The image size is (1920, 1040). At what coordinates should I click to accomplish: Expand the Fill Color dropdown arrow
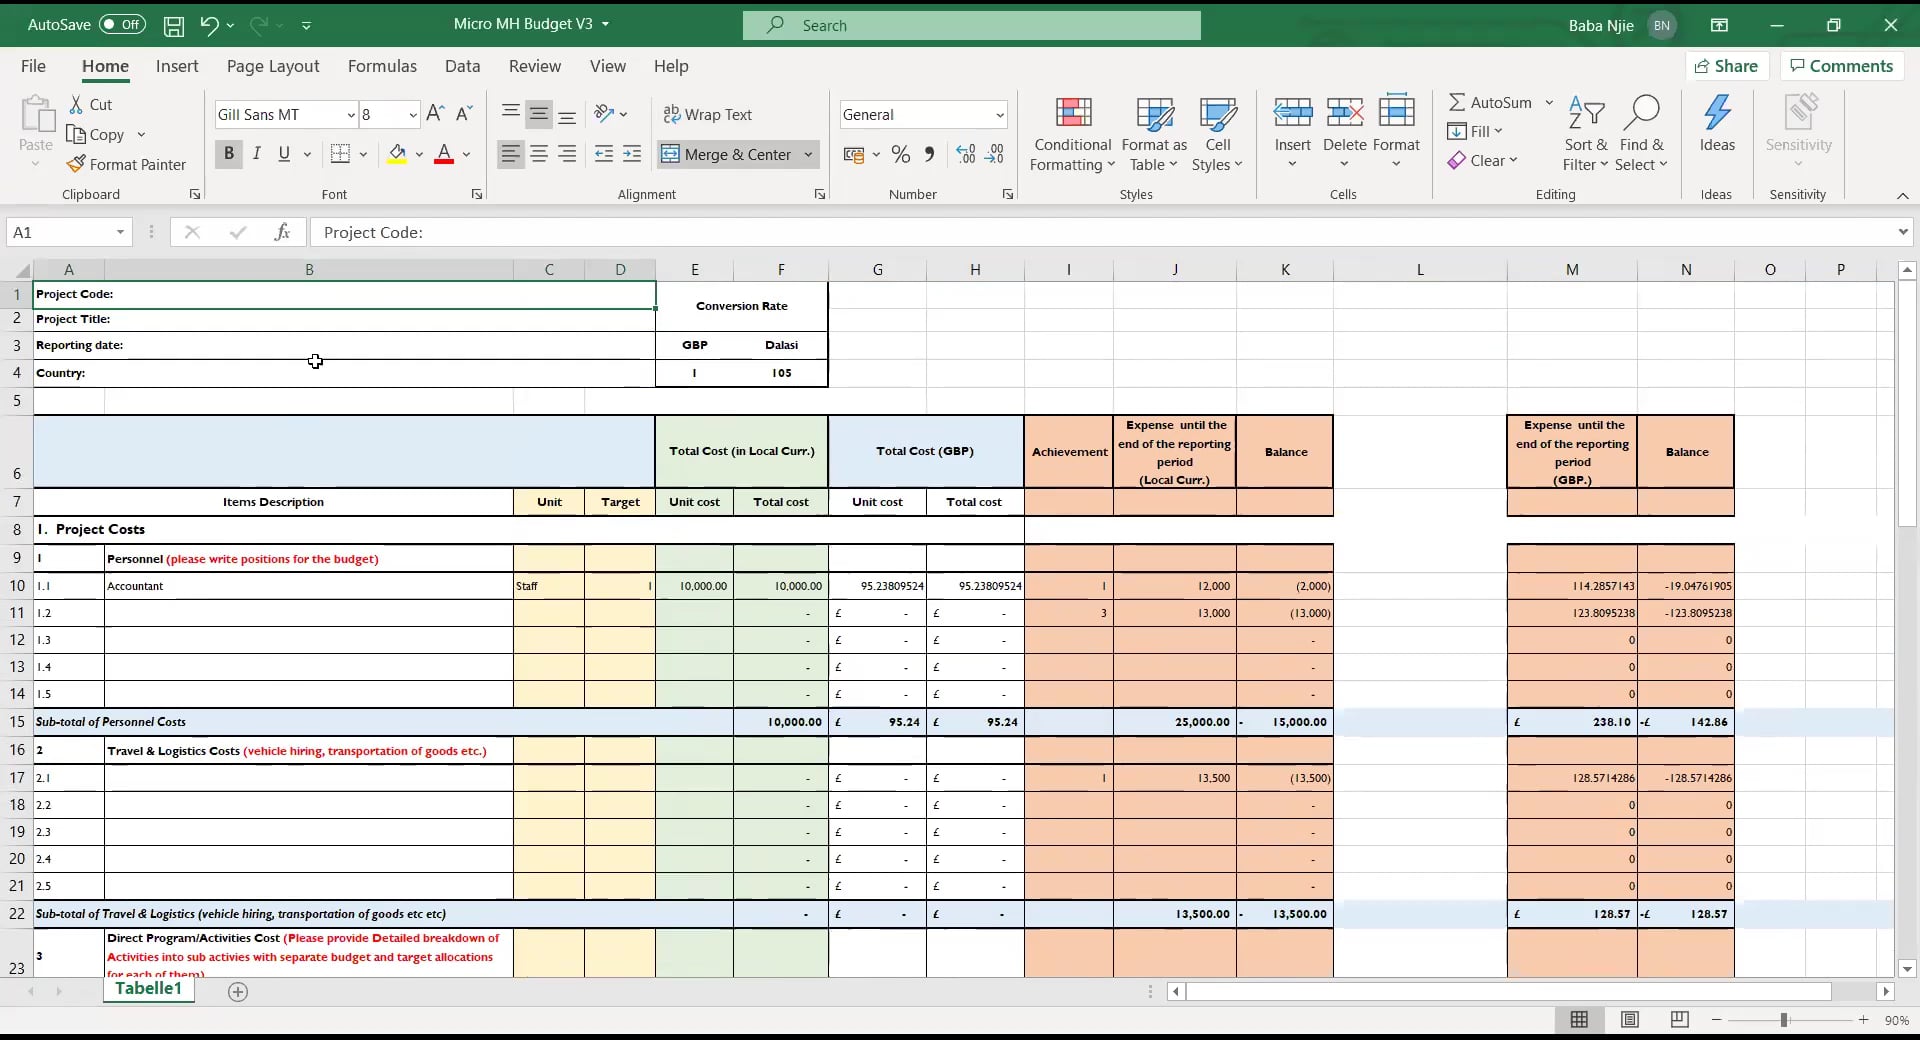(x=420, y=154)
